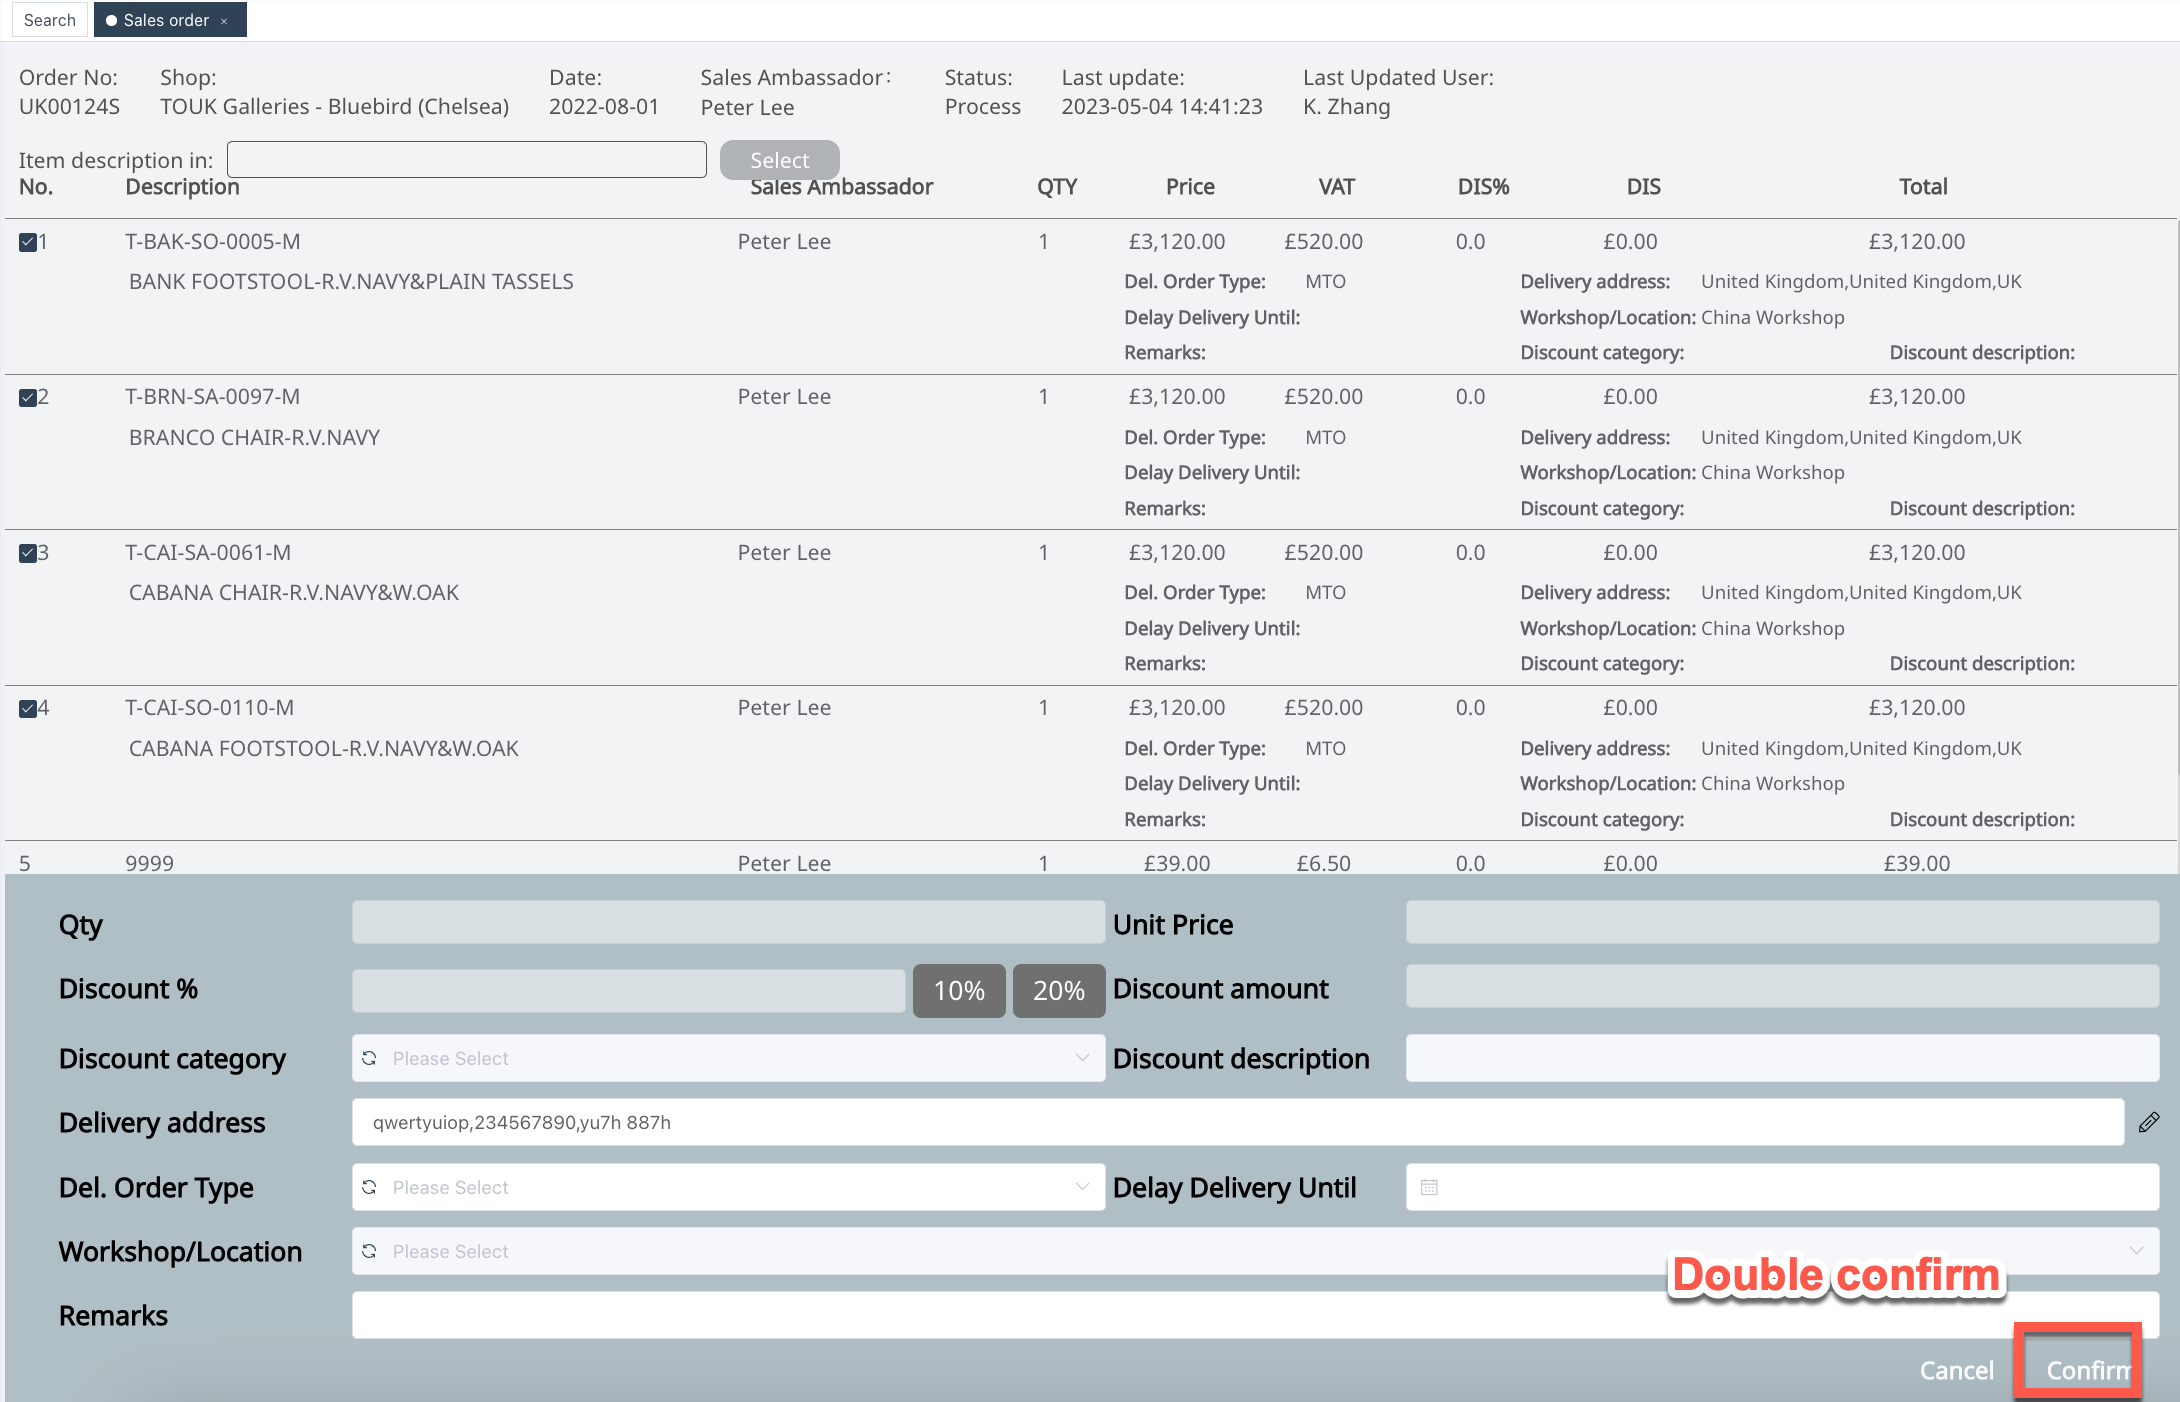Open the Del. Order Type dropdown
This screenshot has height=1402, width=2180.
[1082, 1187]
